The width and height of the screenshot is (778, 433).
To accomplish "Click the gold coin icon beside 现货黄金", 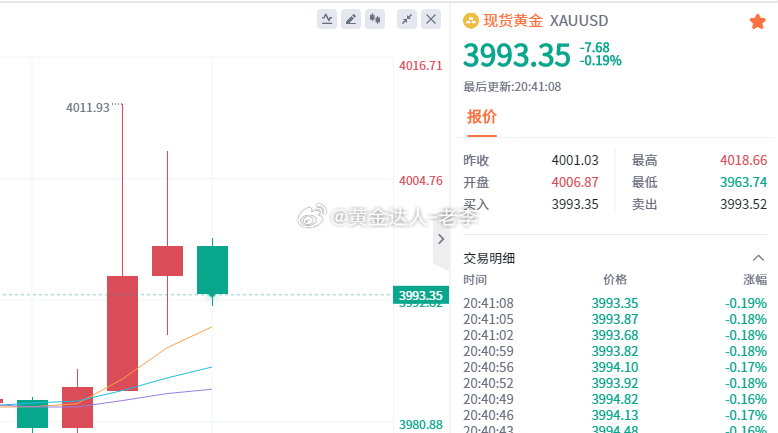I will pos(470,21).
